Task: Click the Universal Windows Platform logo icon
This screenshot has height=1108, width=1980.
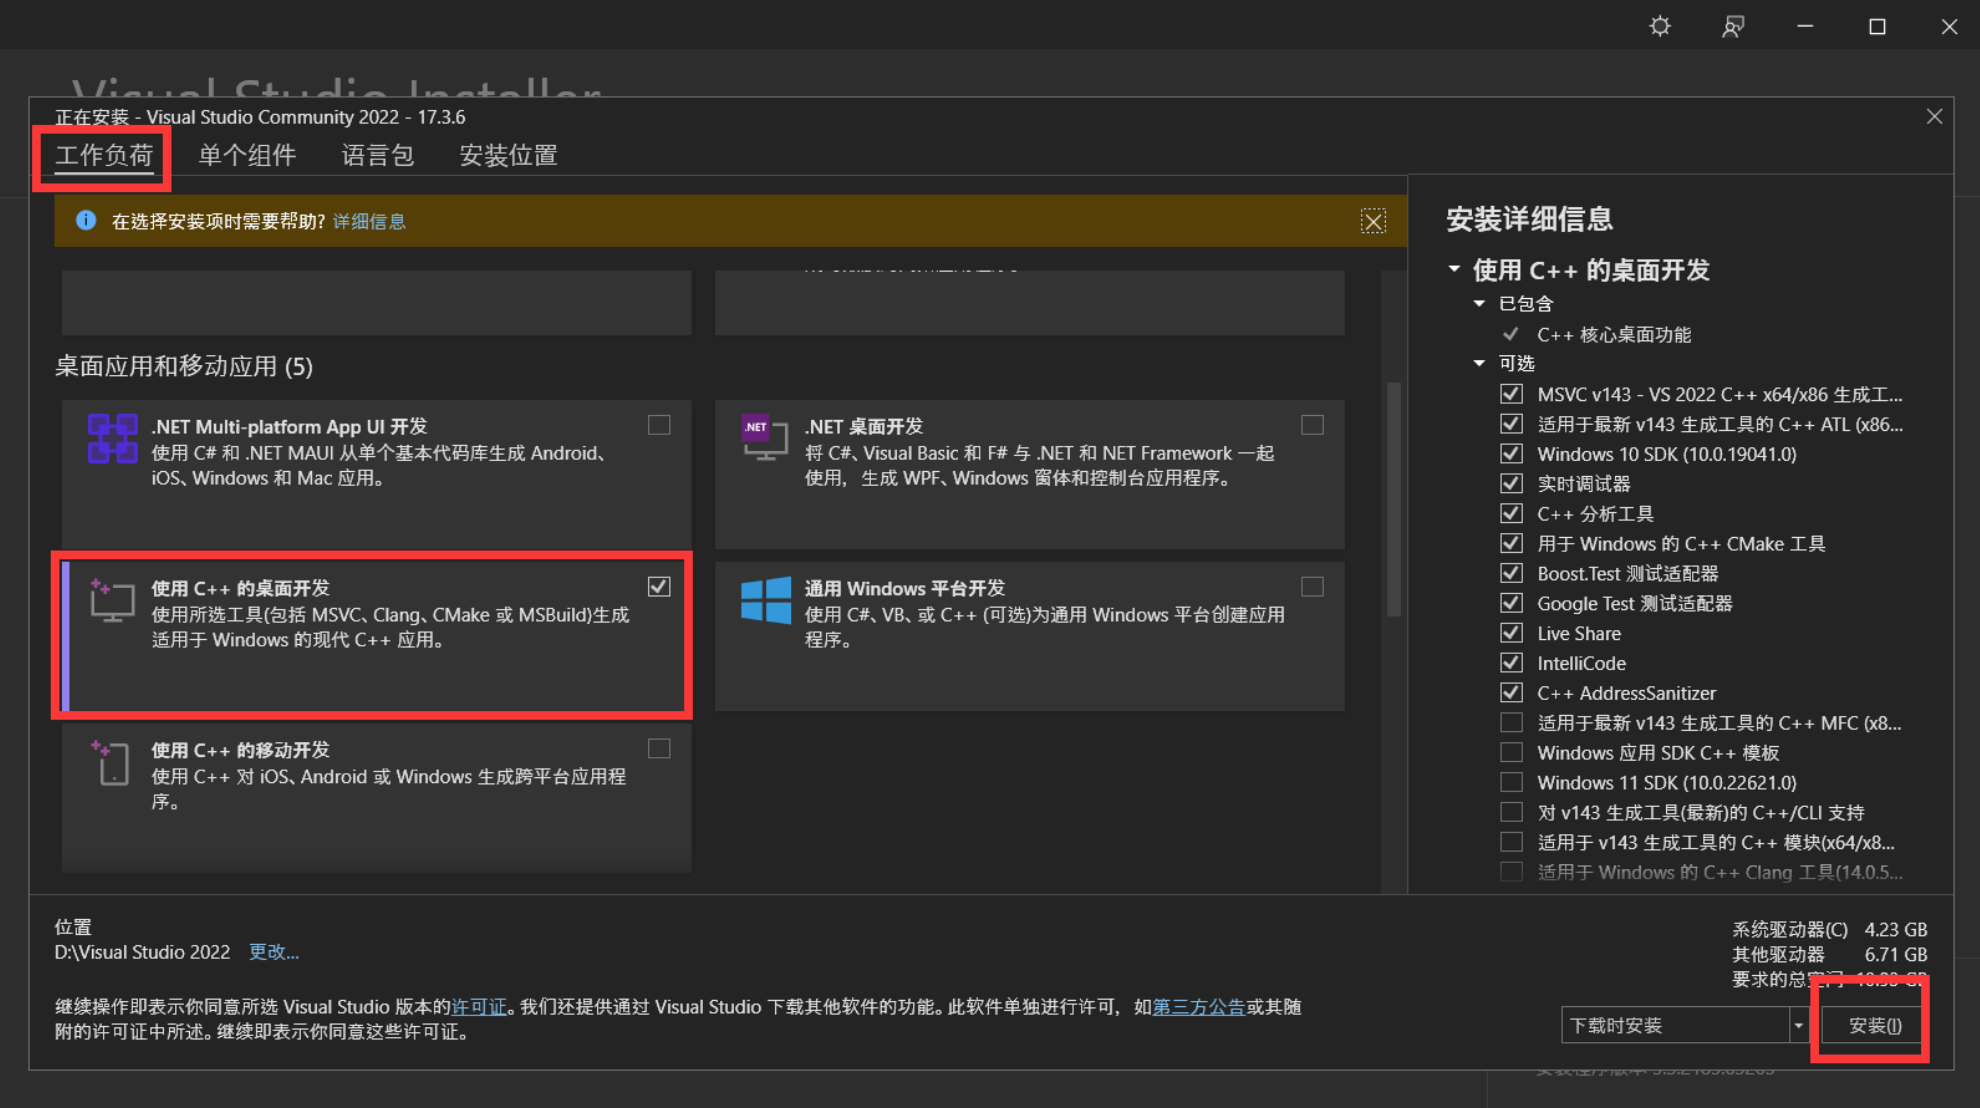Action: pos(766,600)
